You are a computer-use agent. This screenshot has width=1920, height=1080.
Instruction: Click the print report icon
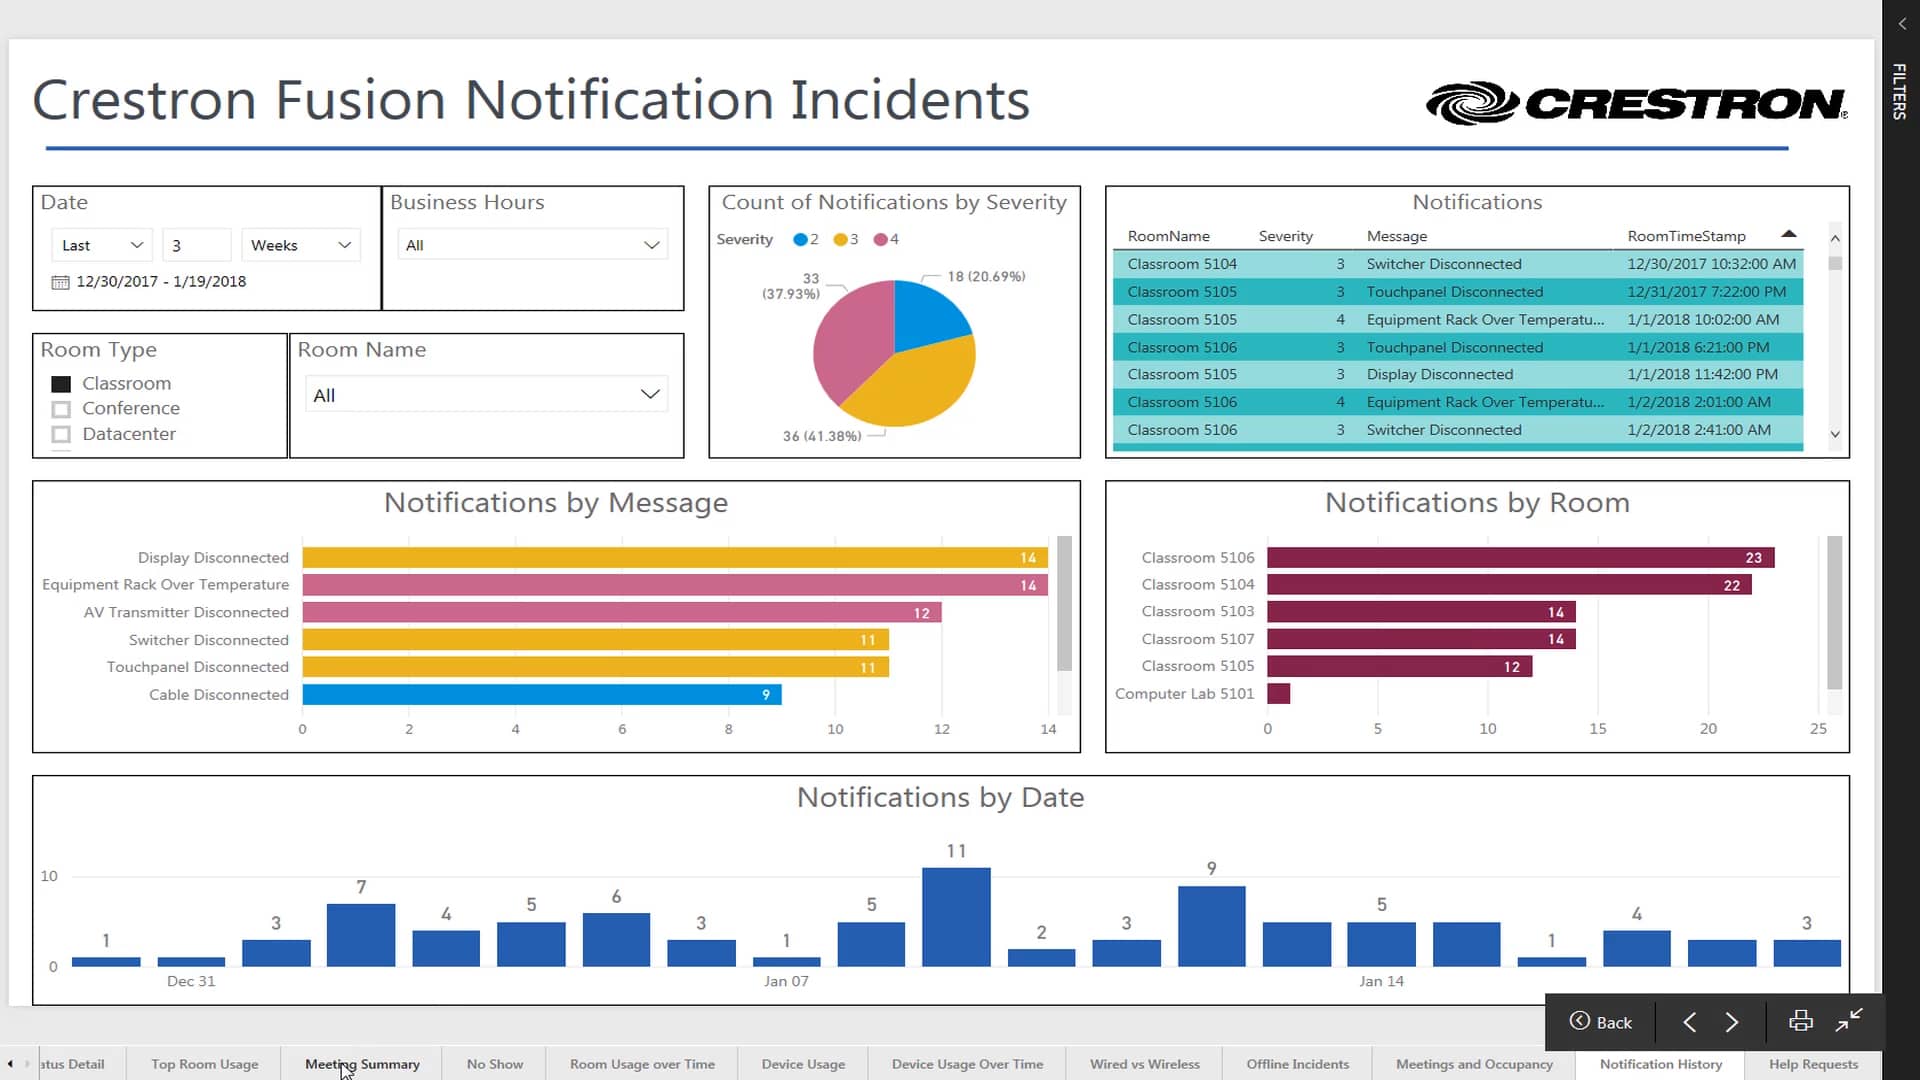click(1800, 1021)
